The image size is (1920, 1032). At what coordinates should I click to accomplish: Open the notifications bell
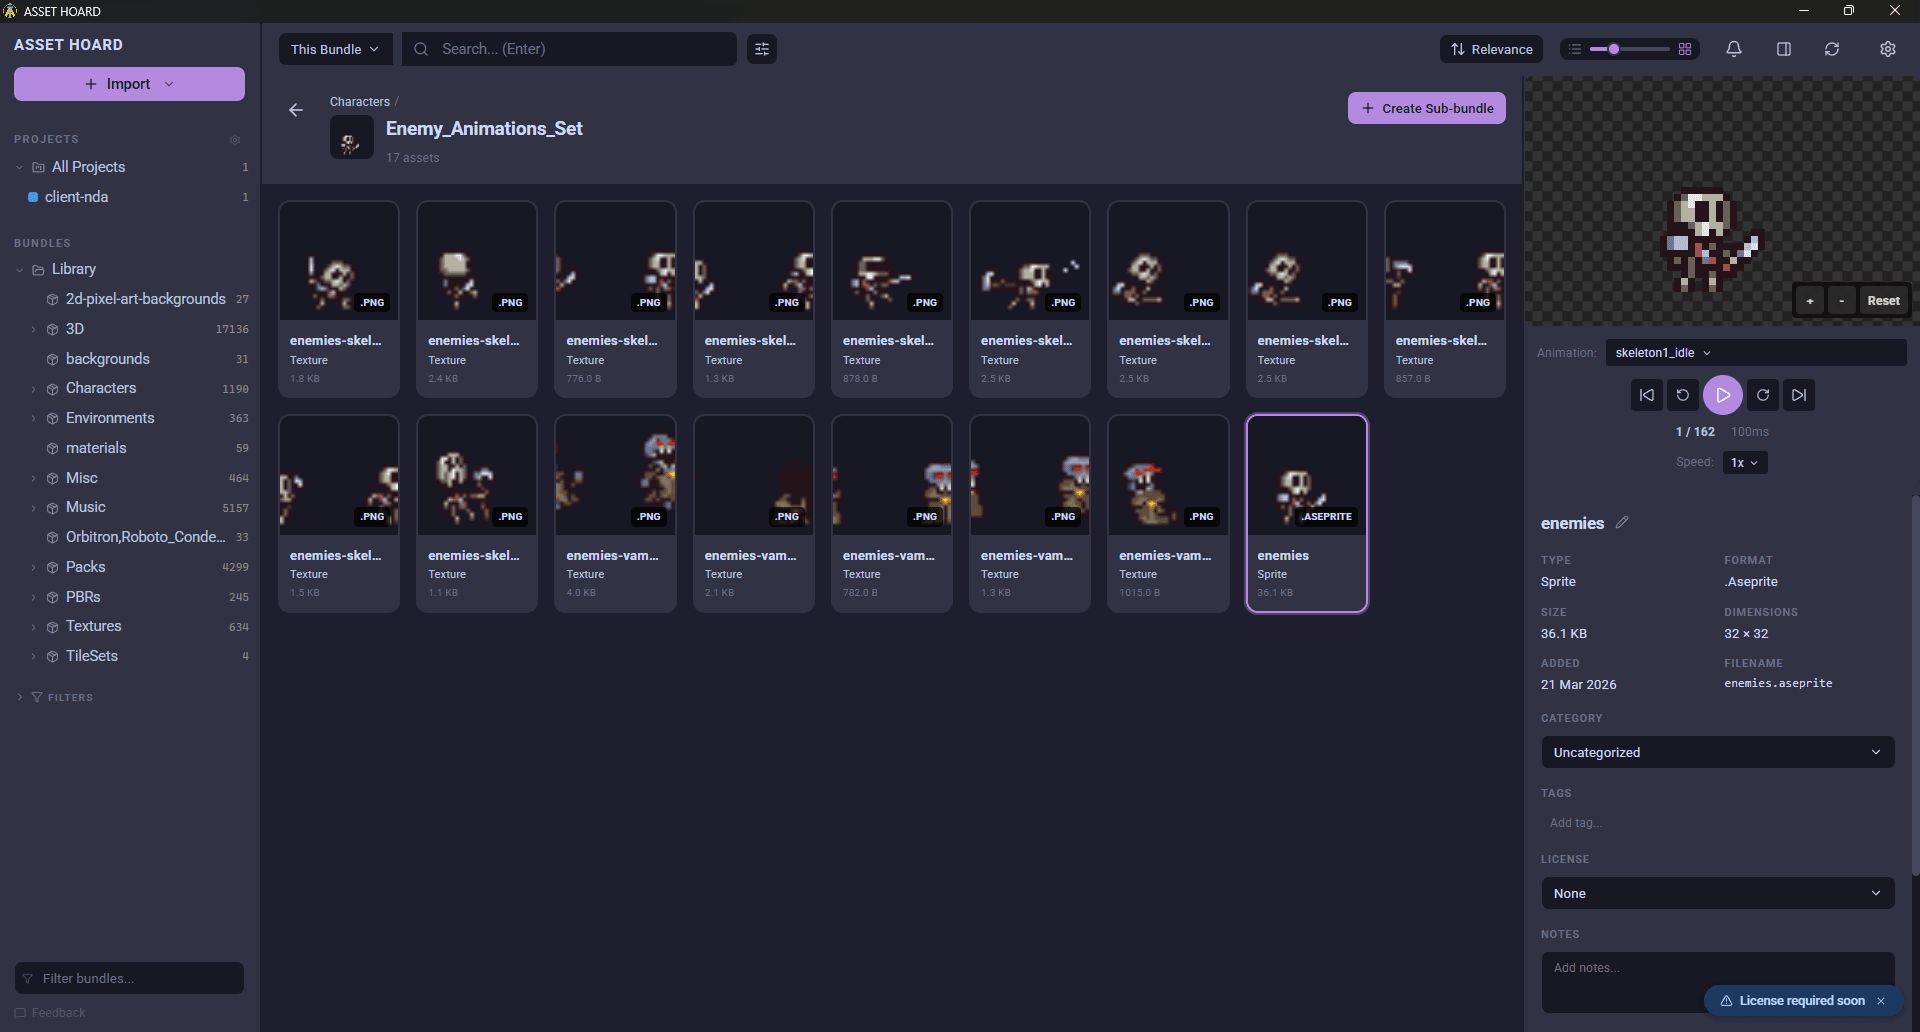pos(1733,49)
